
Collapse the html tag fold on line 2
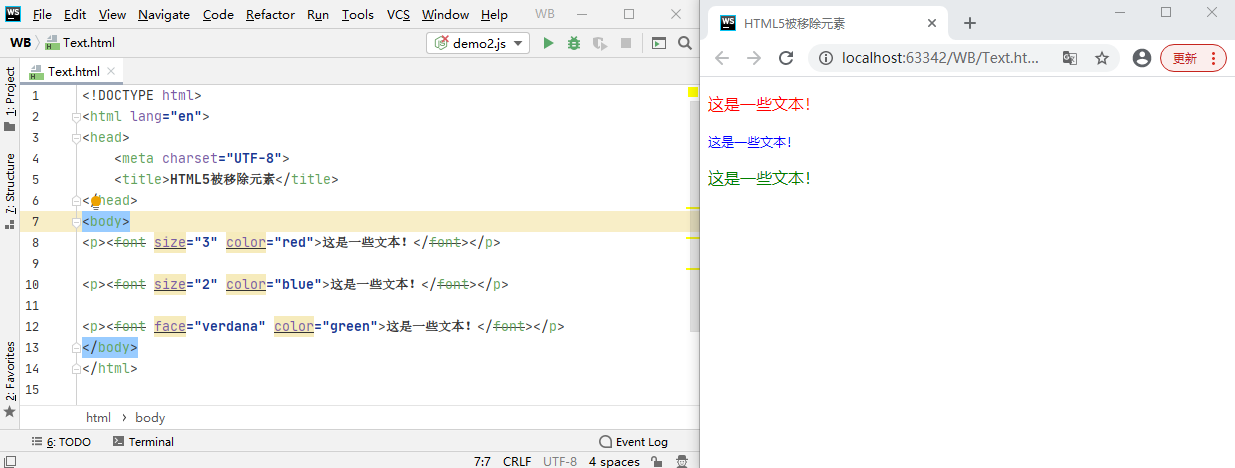[x=77, y=117]
